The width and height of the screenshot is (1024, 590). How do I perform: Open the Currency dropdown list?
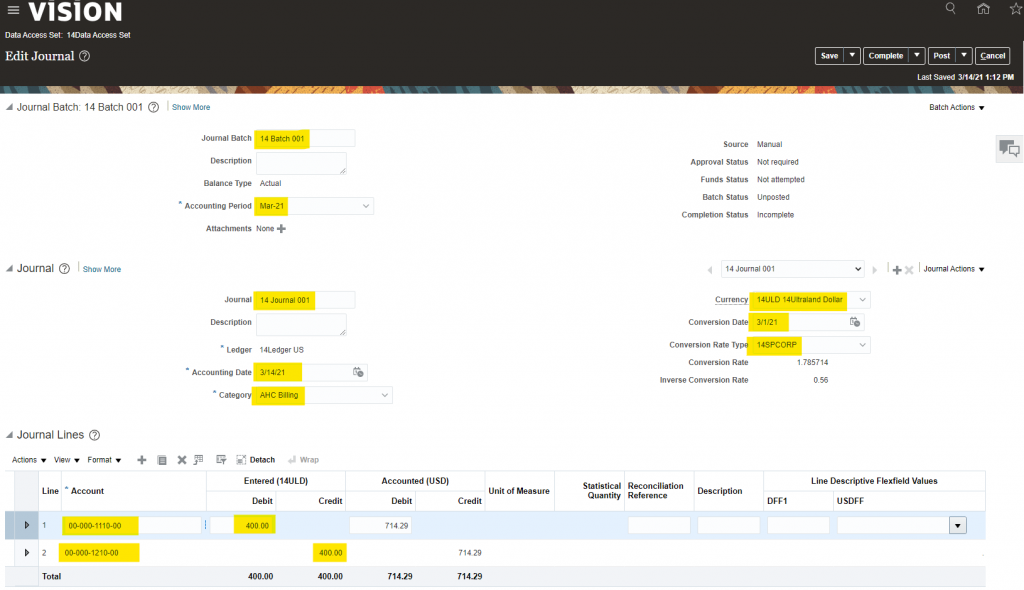tap(863, 300)
